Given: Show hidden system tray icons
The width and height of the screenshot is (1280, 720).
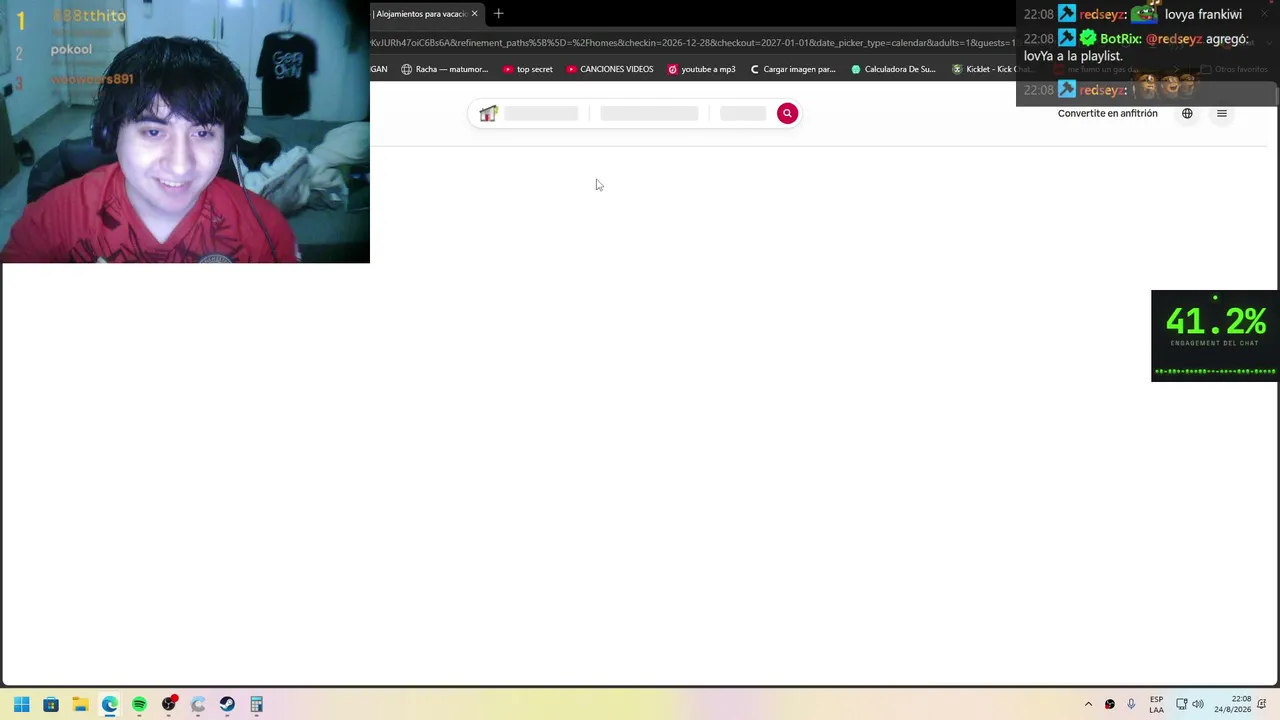Looking at the screenshot, I should click(x=1088, y=705).
